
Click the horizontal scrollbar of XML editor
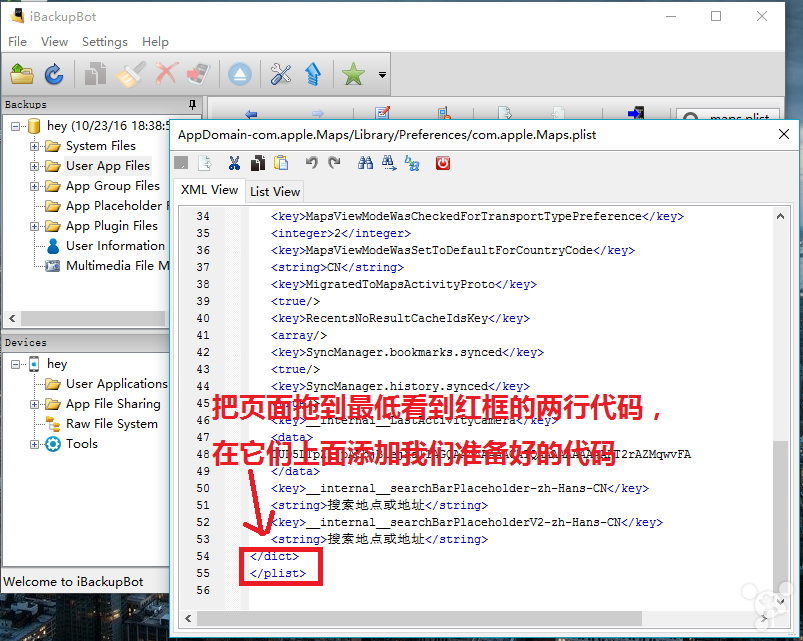pos(419,618)
